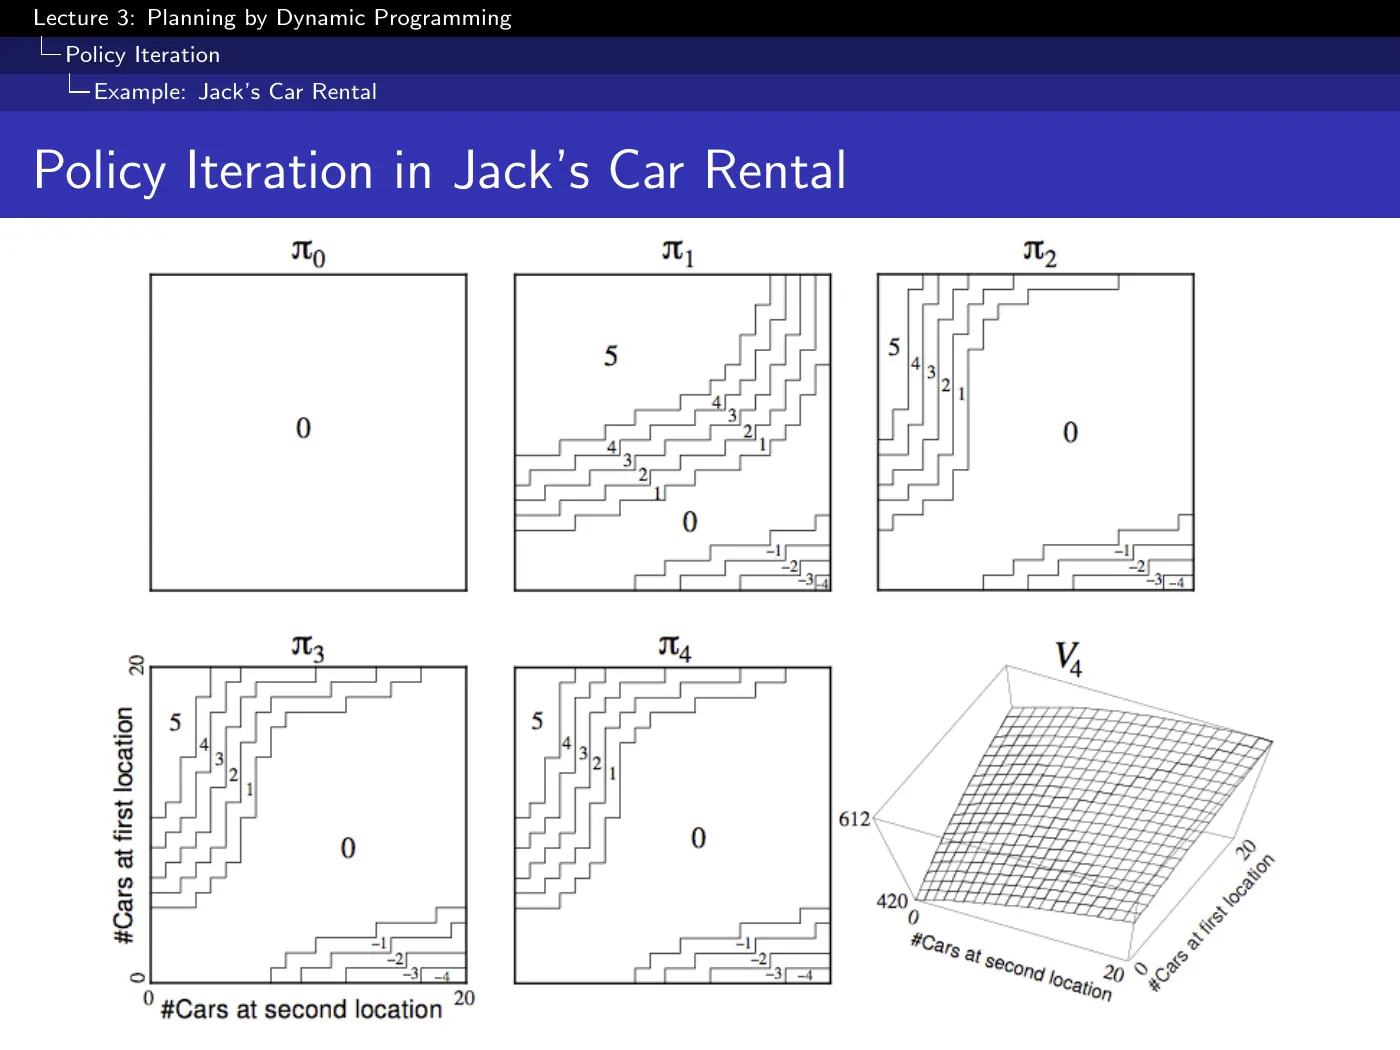
Task: Click the '0' region label in the π4 plot
Action: 698,838
